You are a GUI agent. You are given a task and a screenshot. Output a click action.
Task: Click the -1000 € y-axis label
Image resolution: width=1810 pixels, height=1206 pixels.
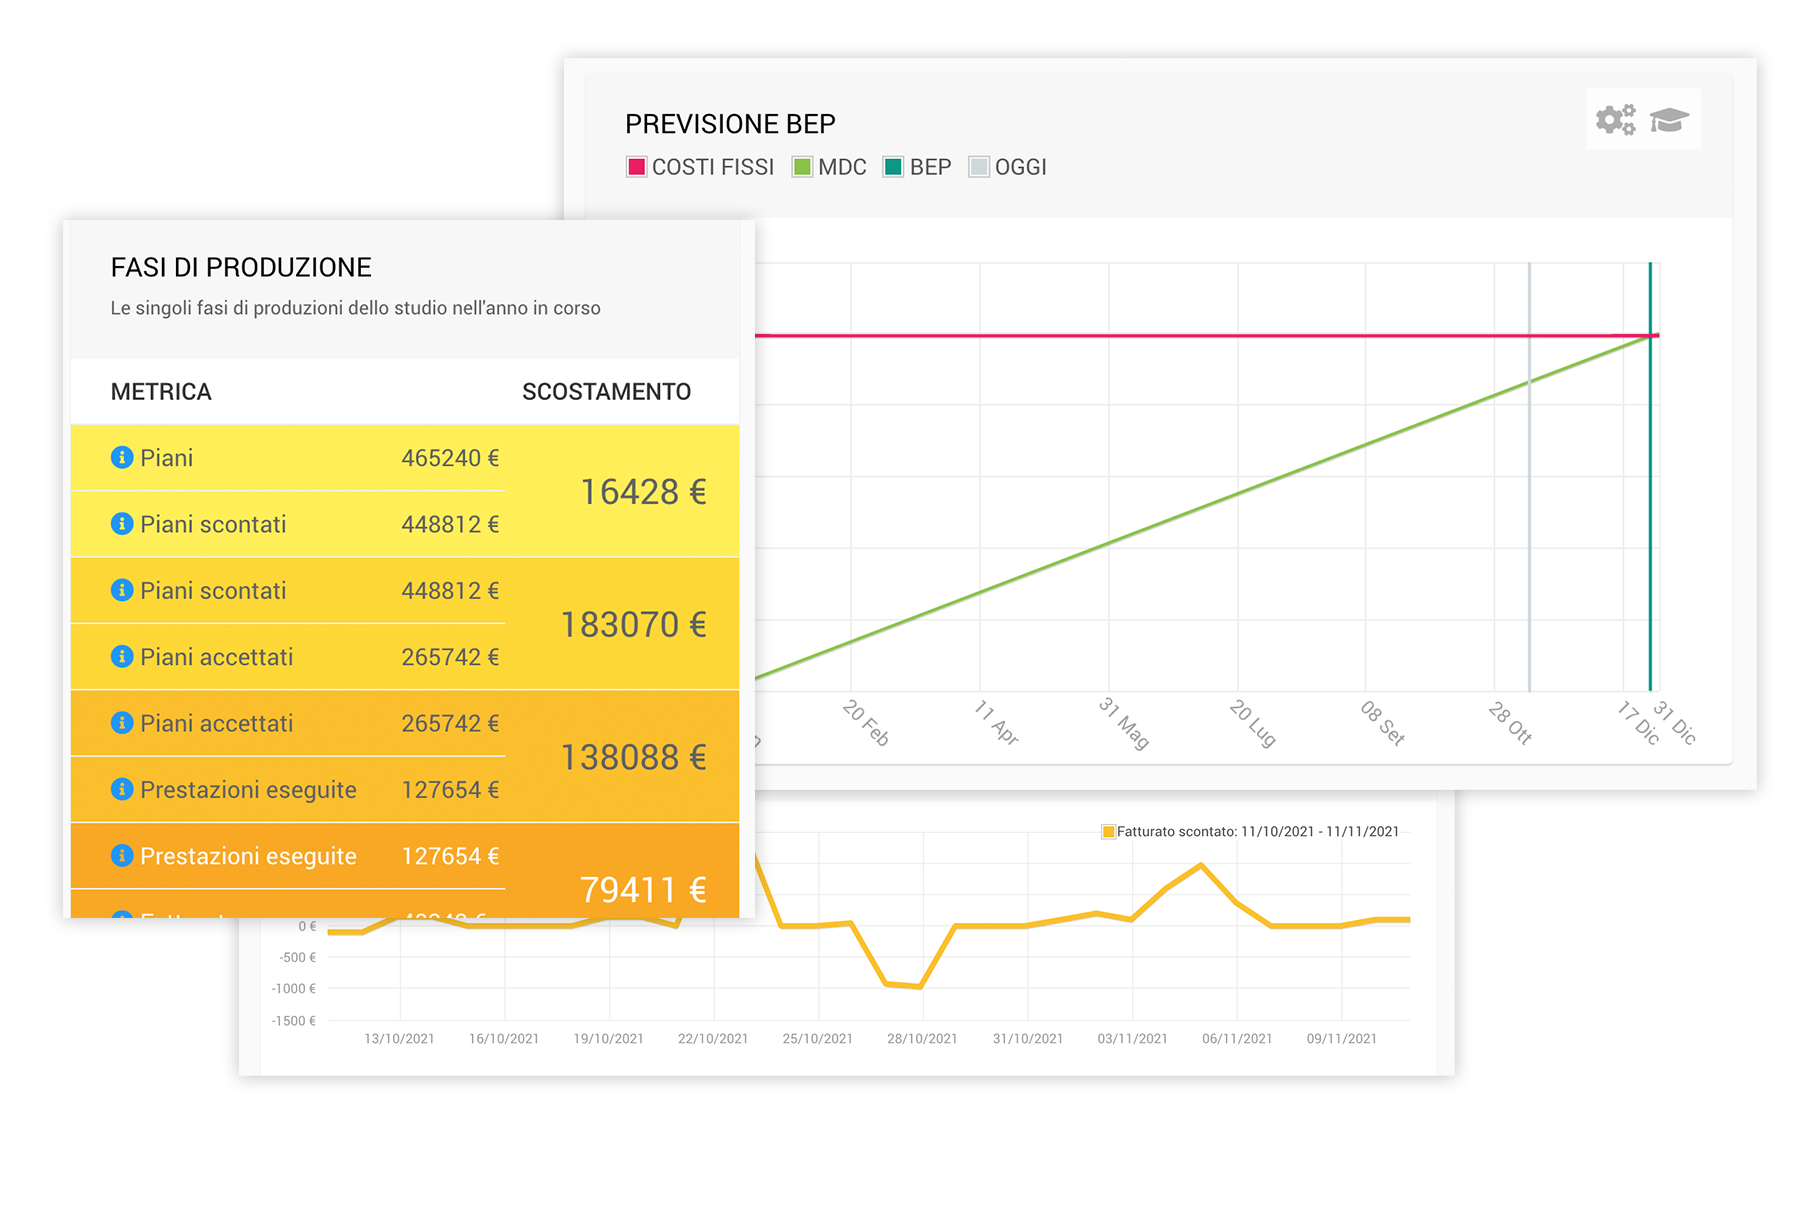click(x=294, y=989)
